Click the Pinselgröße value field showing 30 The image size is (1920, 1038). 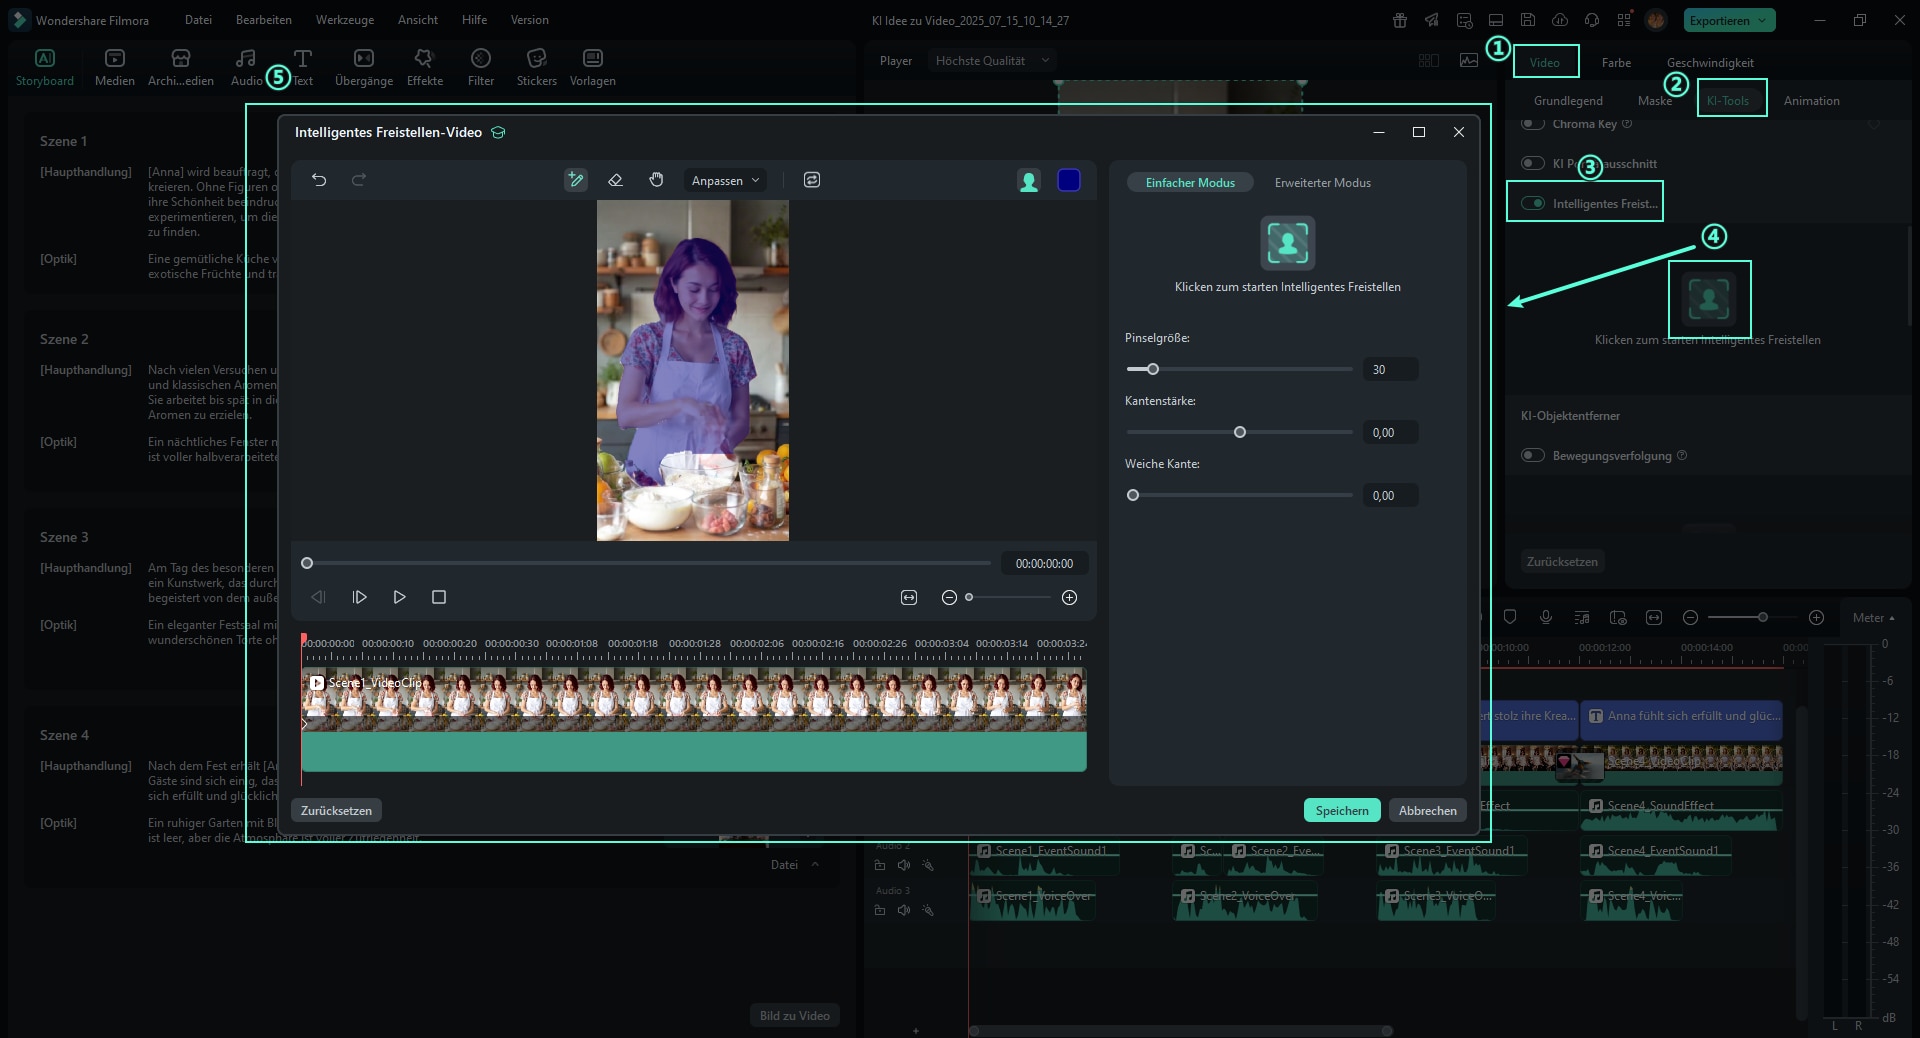coord(1390,370)
